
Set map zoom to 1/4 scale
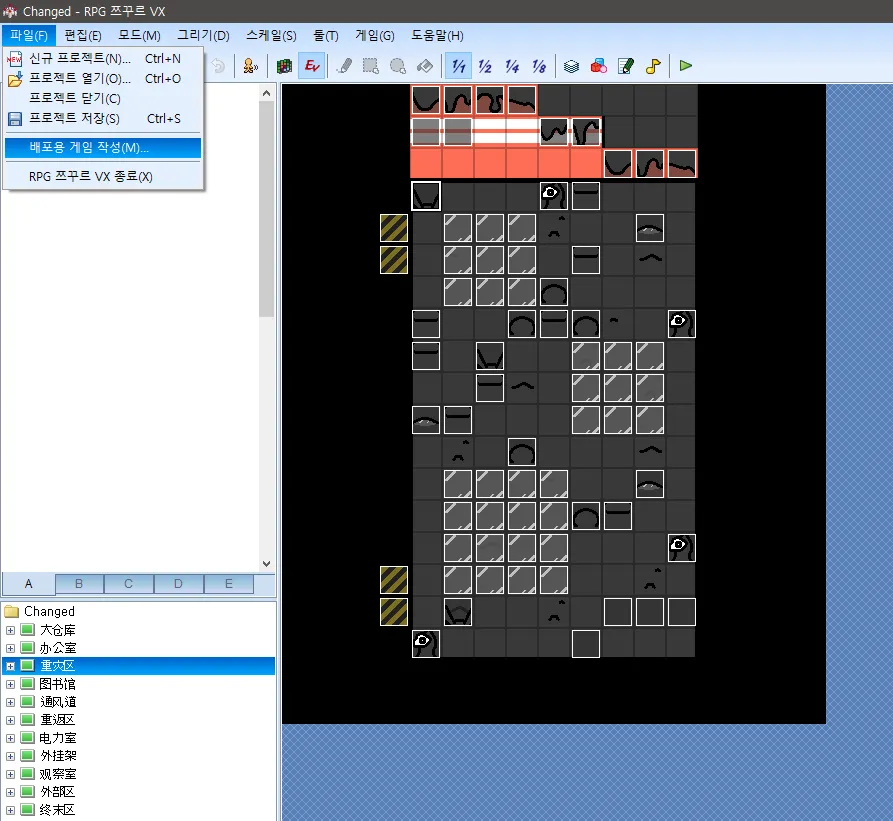click(x=512, y=66)
